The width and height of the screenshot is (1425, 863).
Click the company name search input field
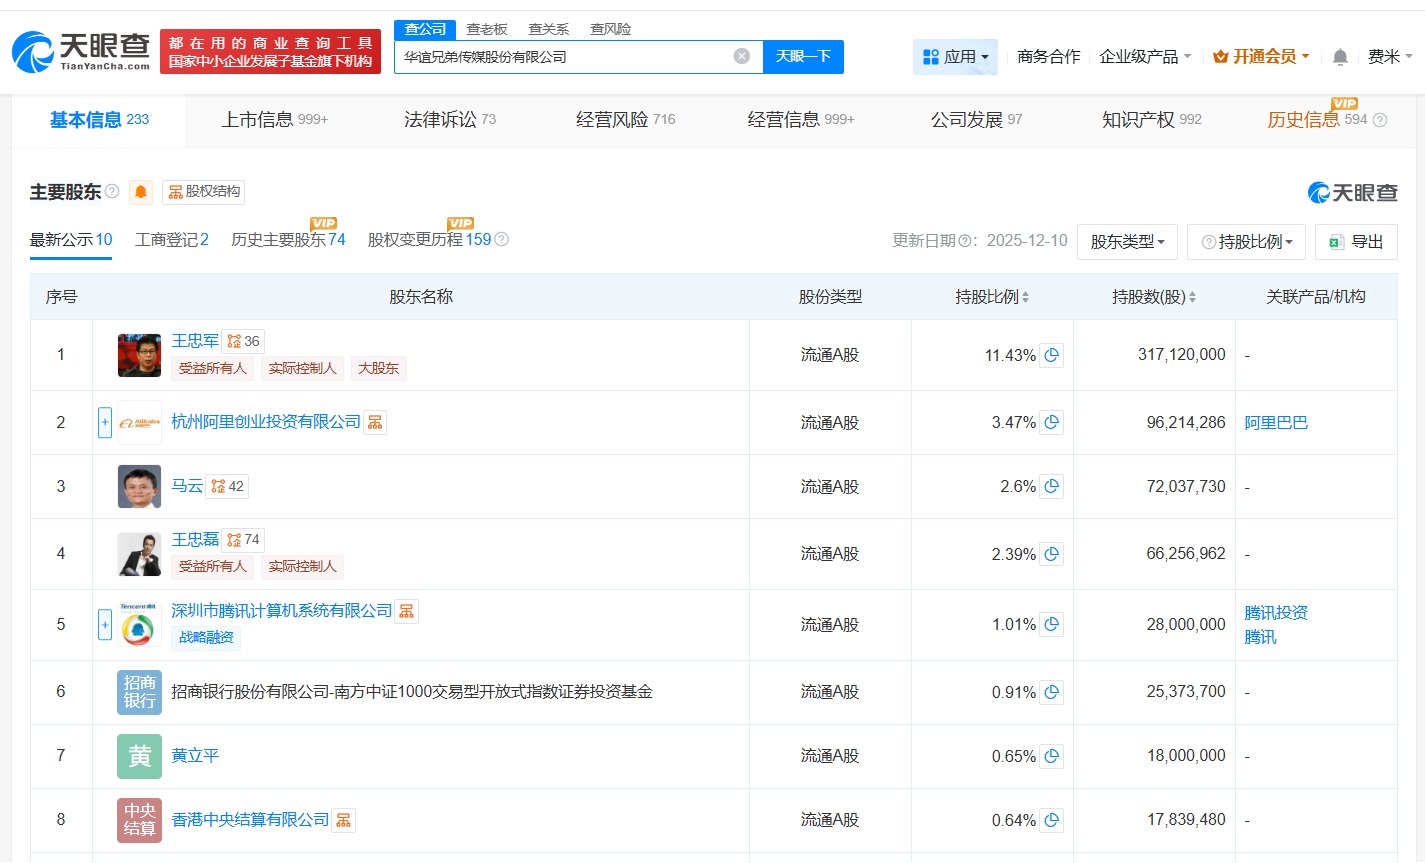click(x=565, y=57)
